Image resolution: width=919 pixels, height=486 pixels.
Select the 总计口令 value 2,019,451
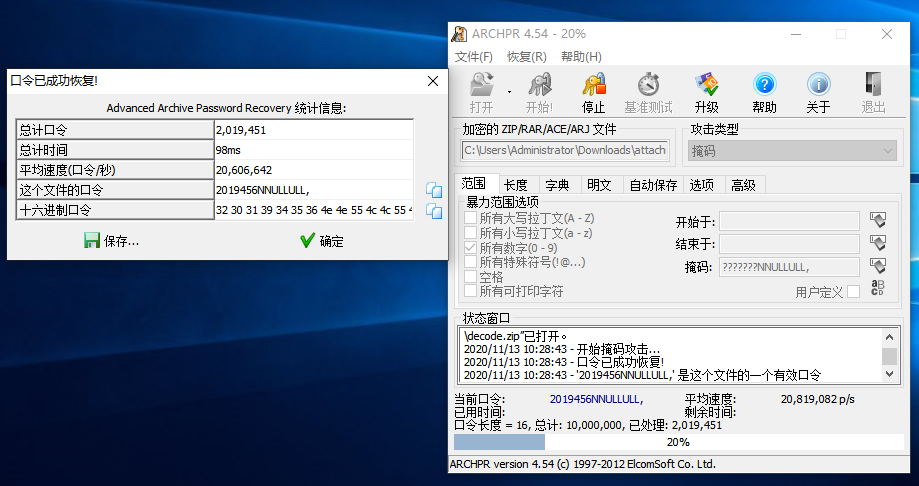click(314, 130)
